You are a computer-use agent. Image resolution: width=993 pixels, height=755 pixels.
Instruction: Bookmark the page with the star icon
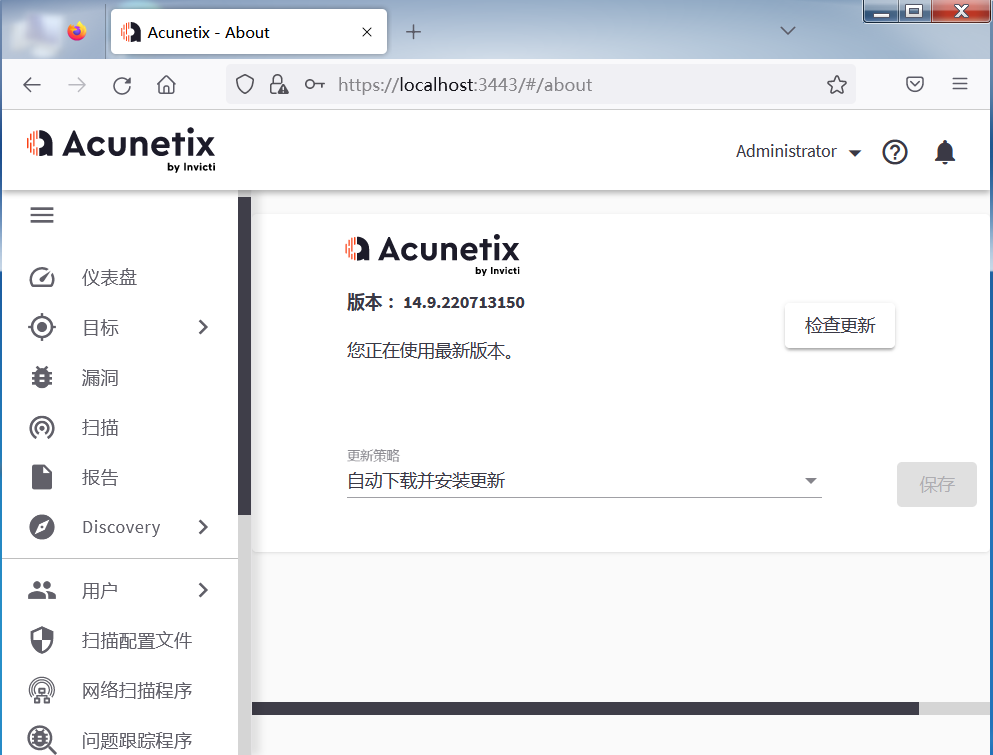tap(837, 84)
